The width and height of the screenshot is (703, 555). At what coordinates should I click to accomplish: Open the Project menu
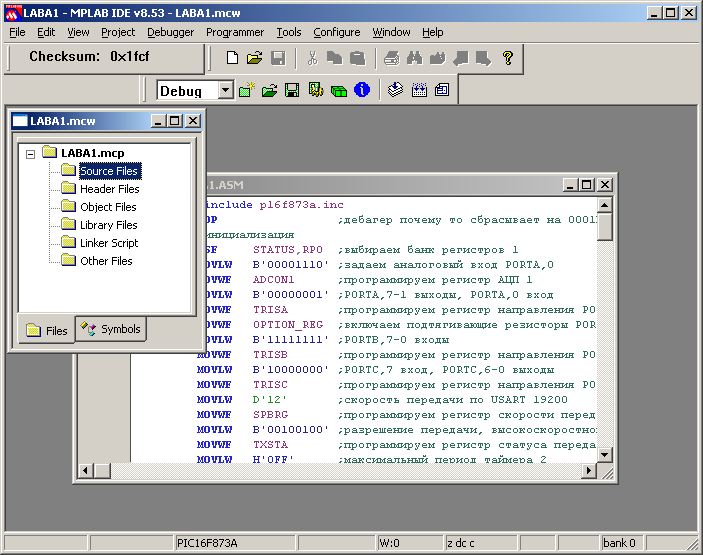click(x=118, y=32)
